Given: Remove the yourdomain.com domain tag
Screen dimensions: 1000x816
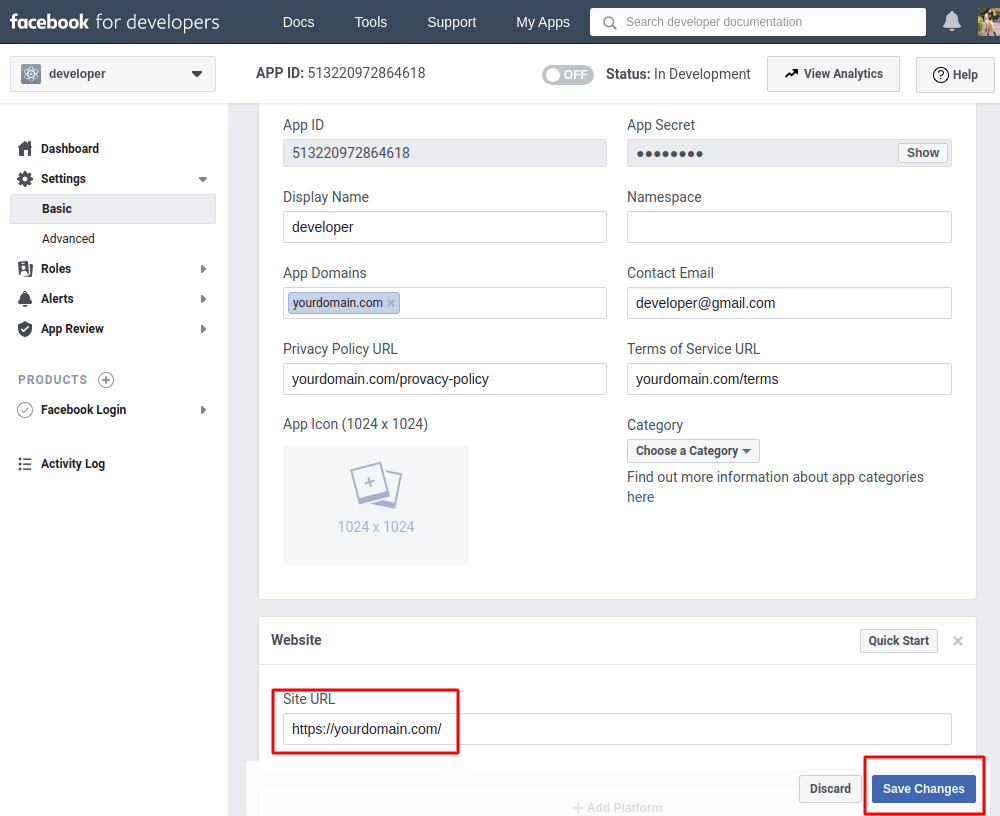Looking at the screenshot, I should pos(391,303).
